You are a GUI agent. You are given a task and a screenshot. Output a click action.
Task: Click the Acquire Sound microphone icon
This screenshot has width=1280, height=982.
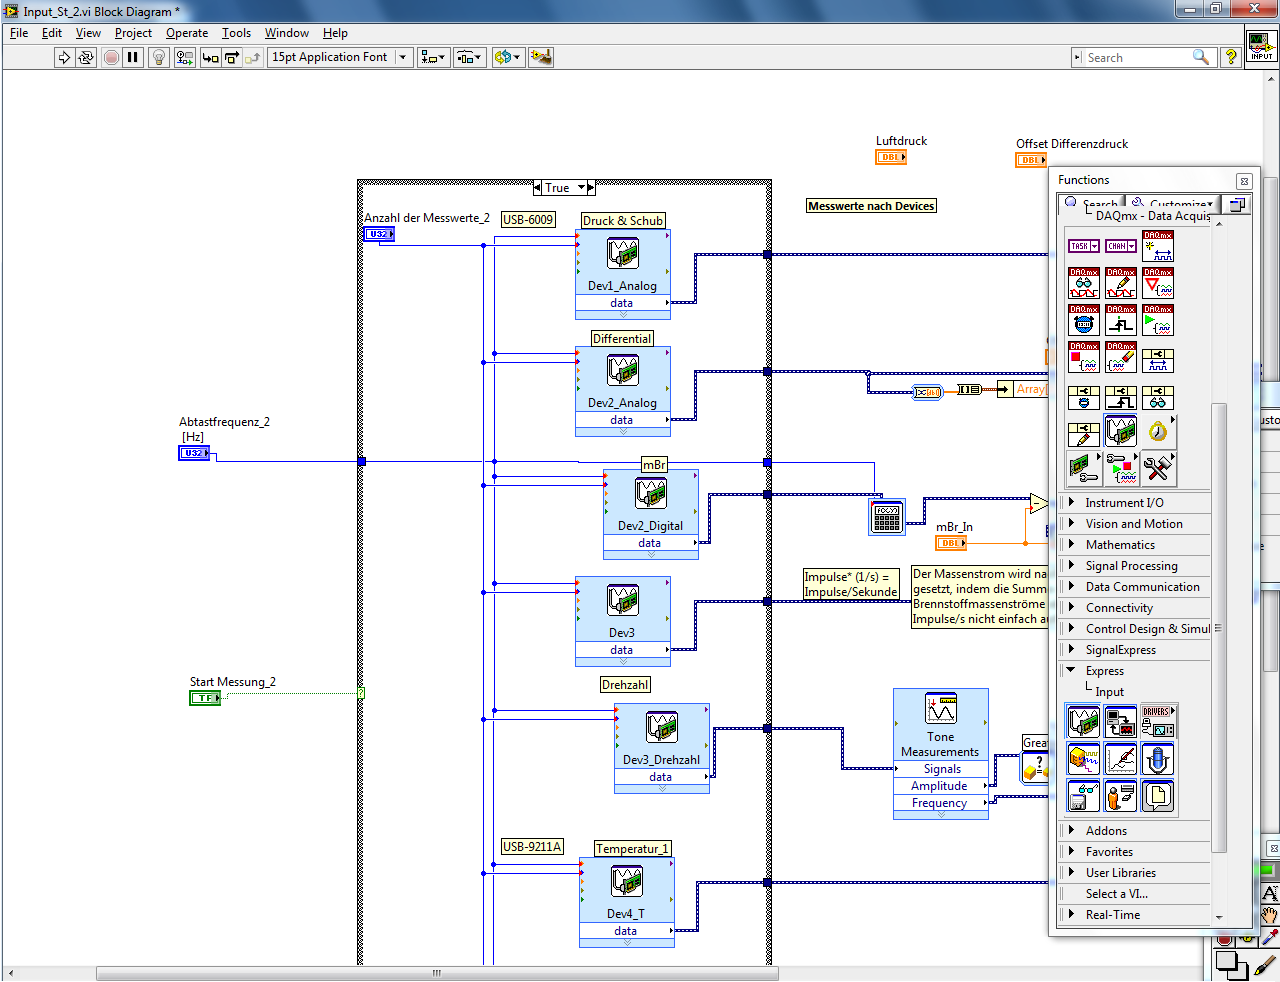(x=1158, y=759)
